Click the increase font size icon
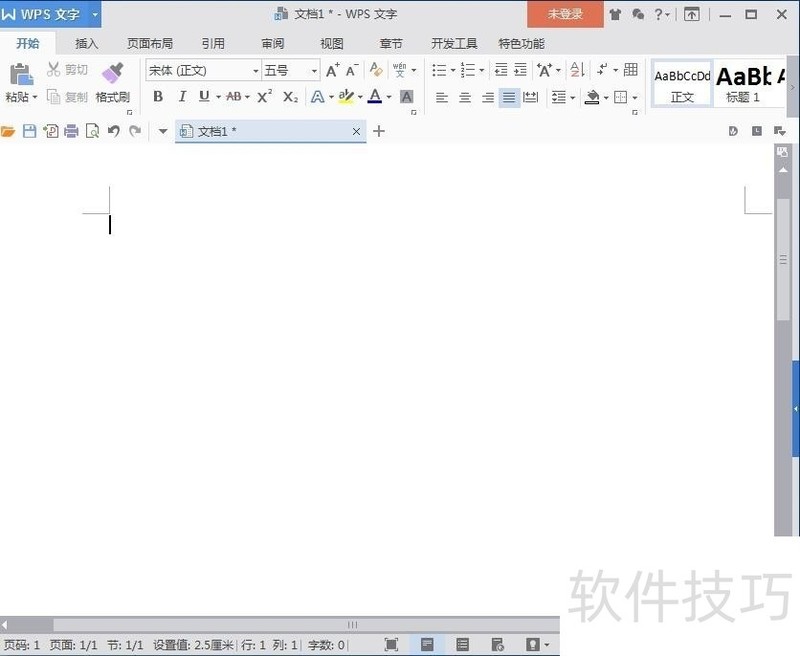Viewport: 800px width, 656px height. click(332, 70)
